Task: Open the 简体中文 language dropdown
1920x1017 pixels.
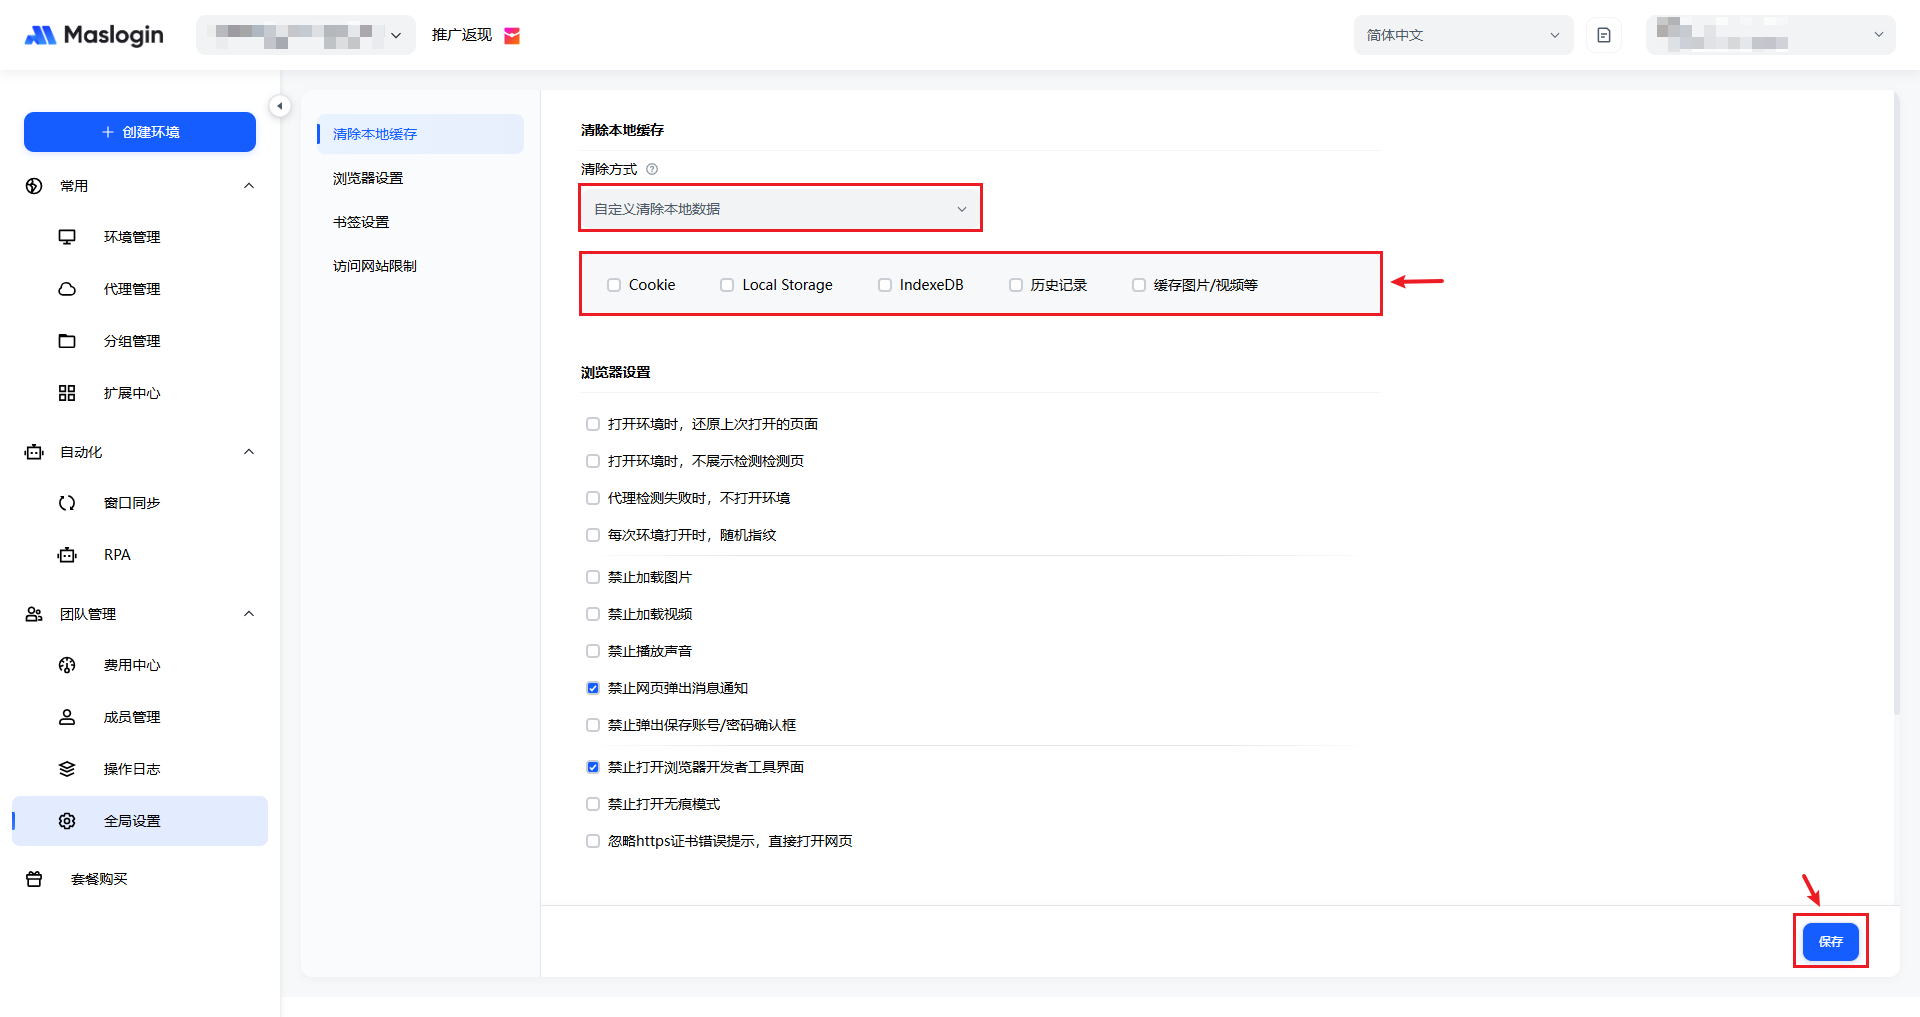Action: 1462,35
